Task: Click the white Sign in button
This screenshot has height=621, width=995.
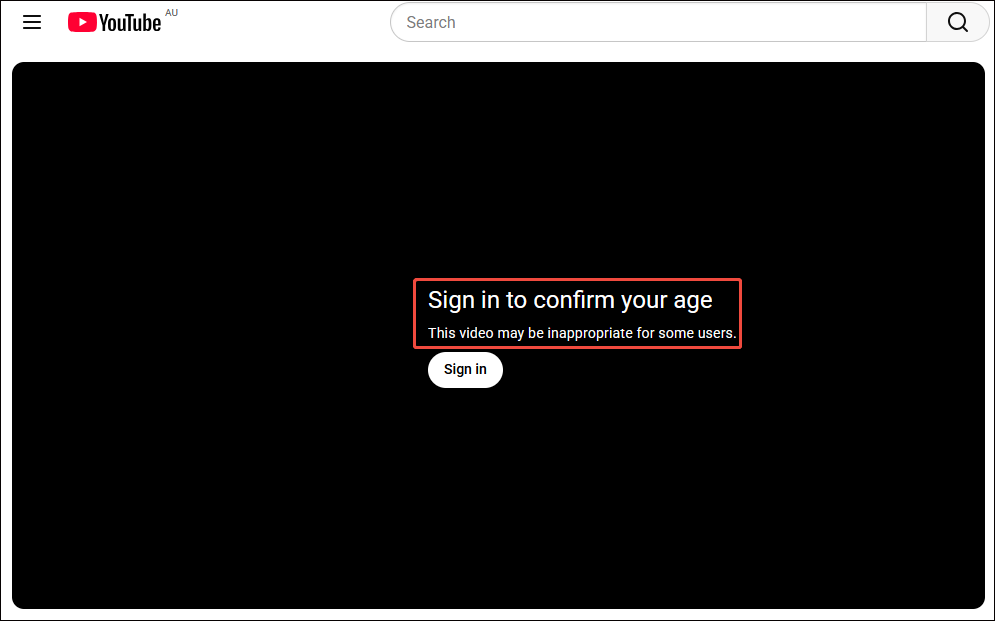Action: (465, 369)
